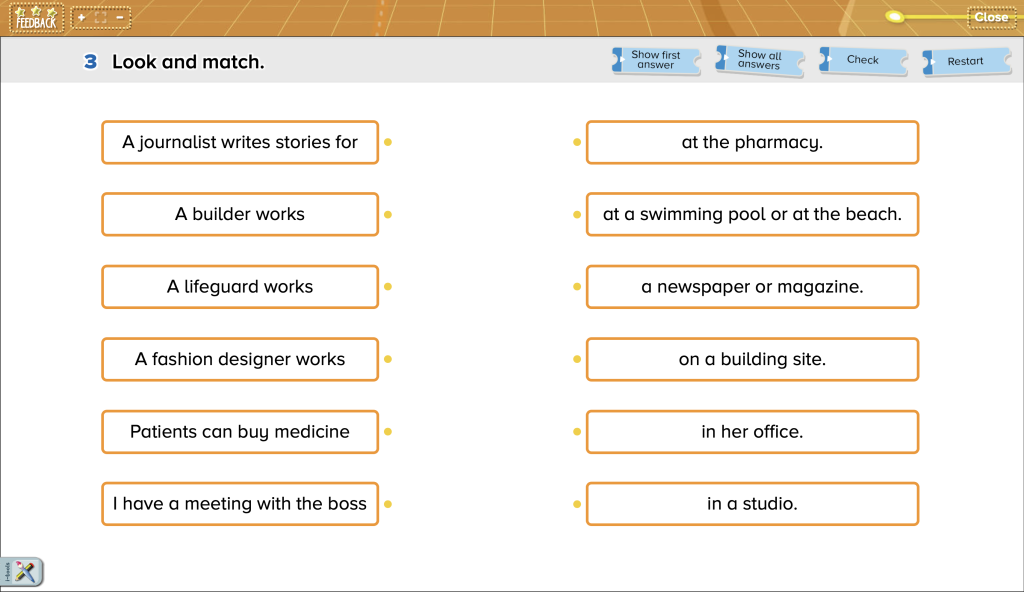Select the 'A journalist writes stories for' box
This screenshot has width=1024, height=592.
click(240, 142)
